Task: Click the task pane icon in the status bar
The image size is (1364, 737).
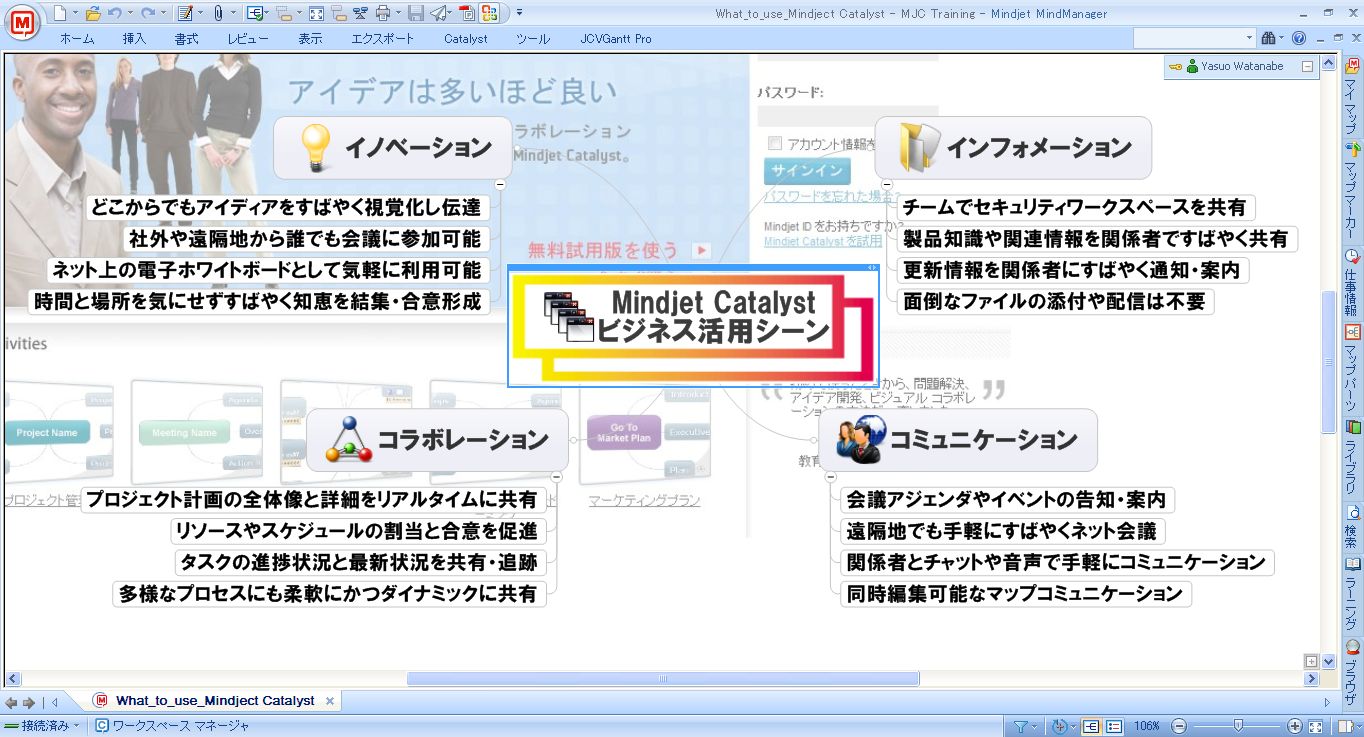Action: (x=1346, y=726)
